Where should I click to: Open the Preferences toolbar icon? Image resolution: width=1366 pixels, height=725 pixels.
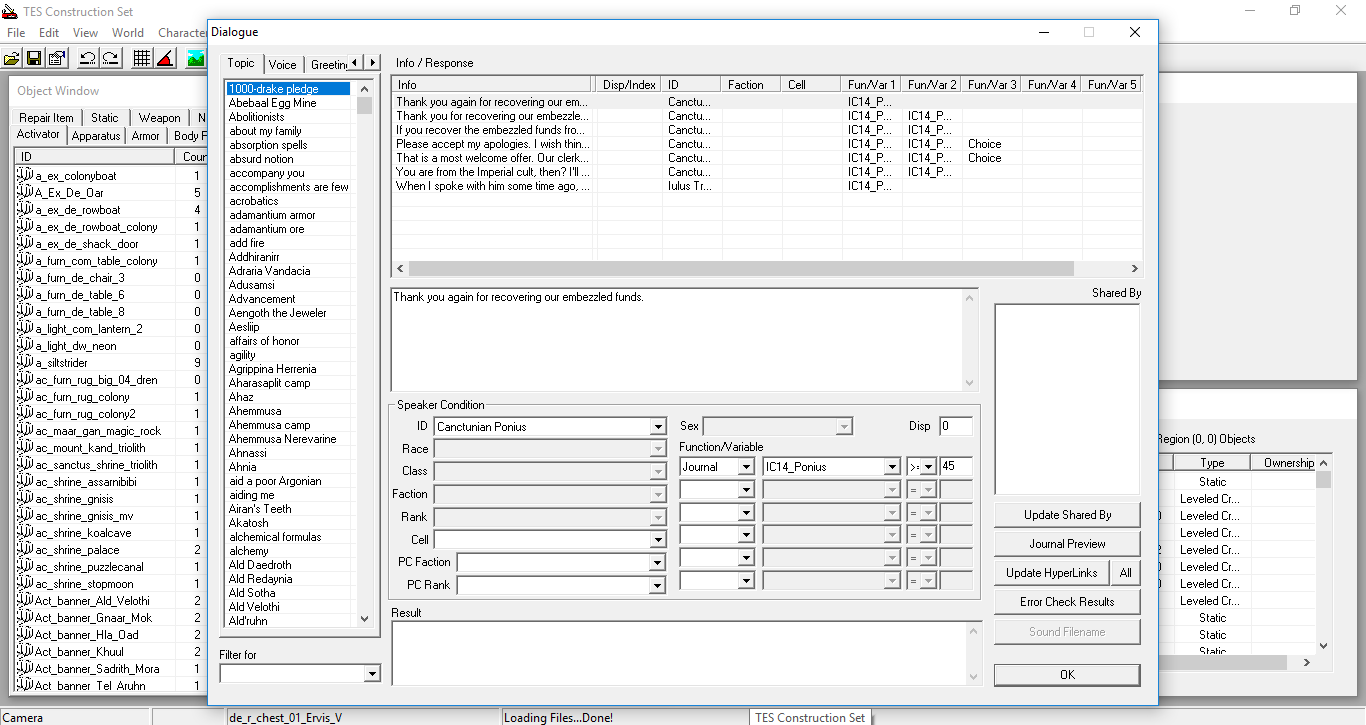click(57, 58)
